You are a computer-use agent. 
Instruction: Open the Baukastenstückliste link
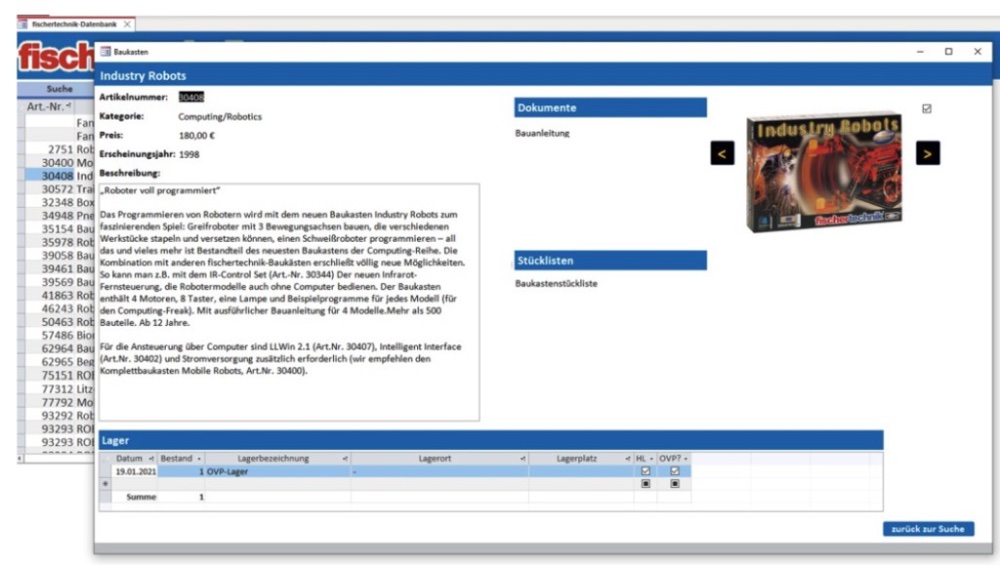(556, 283)
